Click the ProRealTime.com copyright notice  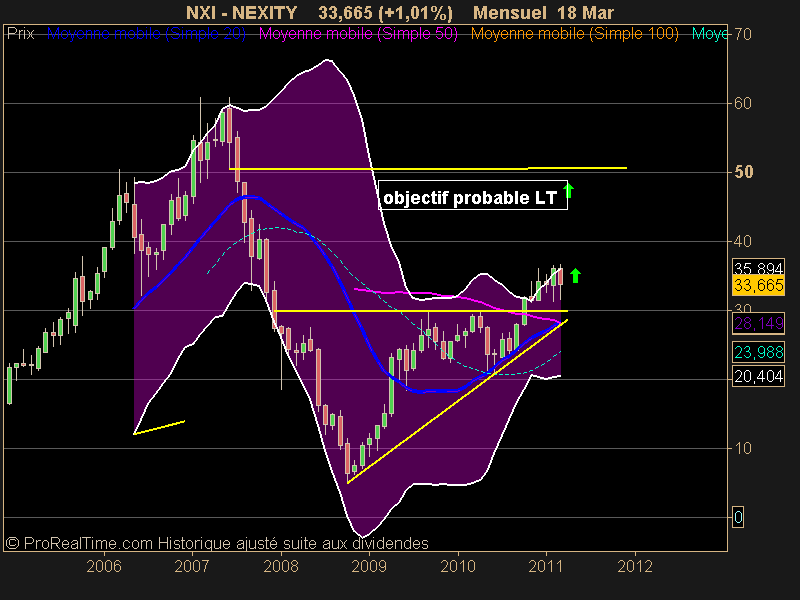click(x=217, y=543)
